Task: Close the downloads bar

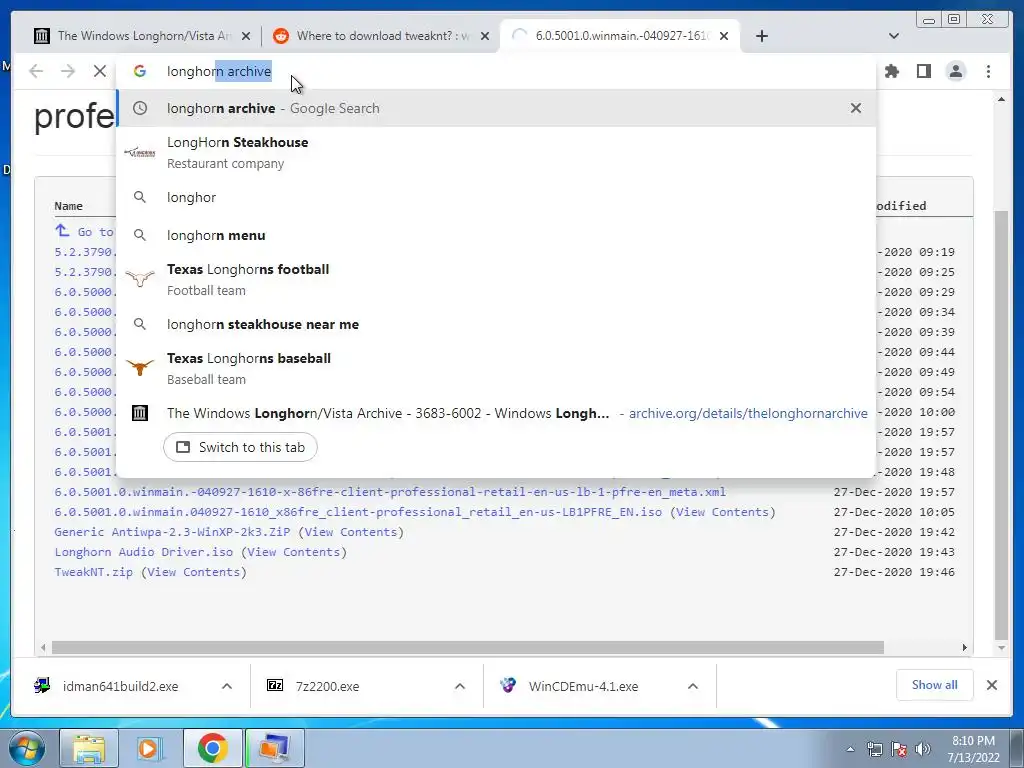Action: pos(991,685)
